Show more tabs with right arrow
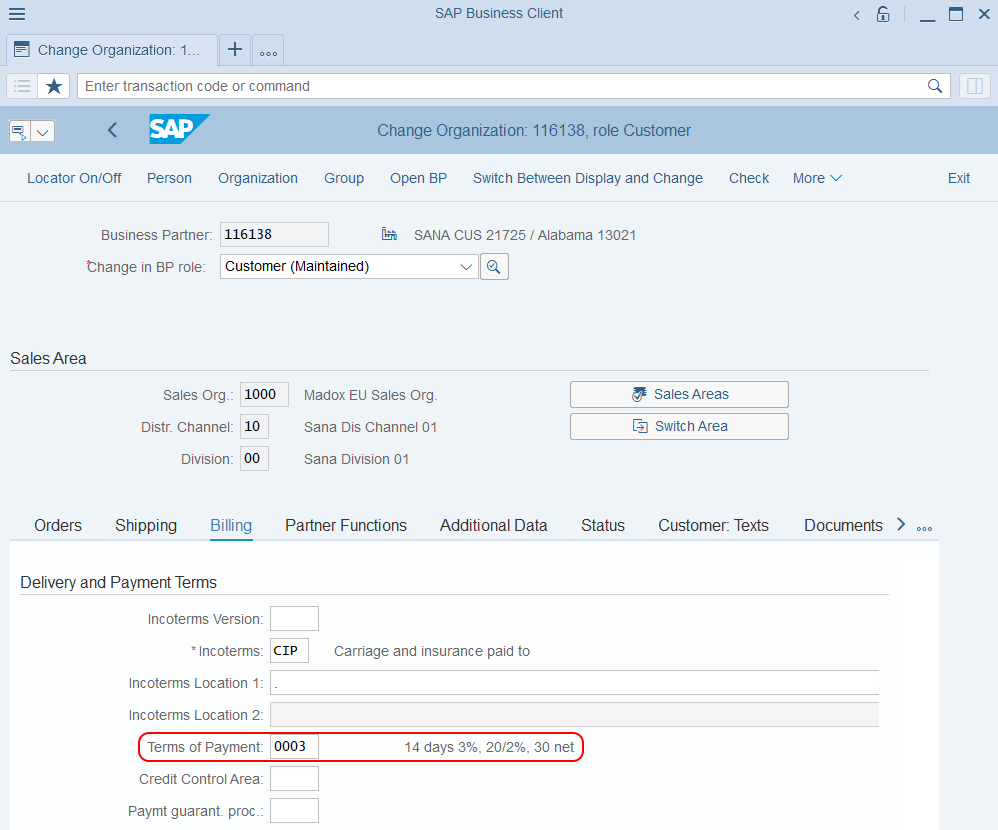Image resolution: width=998 pixels, height=830 pixels. pyautogui.click(x=901, y=524)
